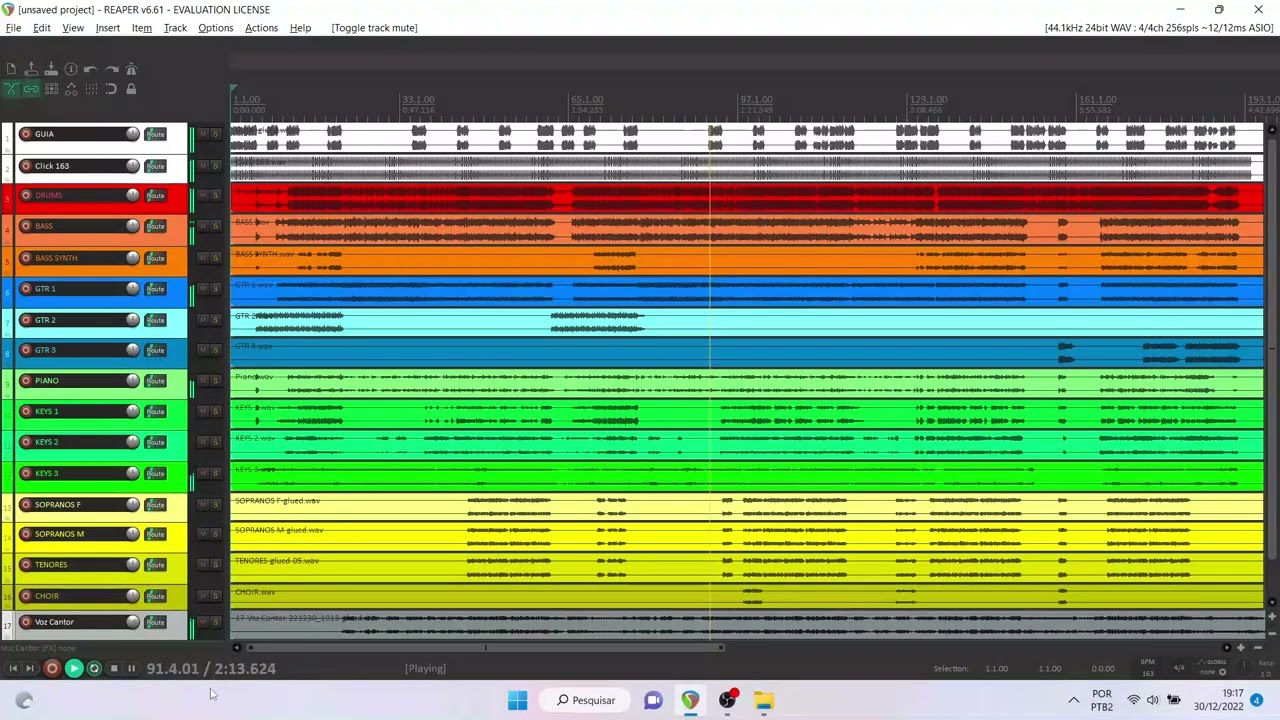This screenshot has width=1280, height=720.
Task: Solo the TENORES track
Action: point(215,565)
